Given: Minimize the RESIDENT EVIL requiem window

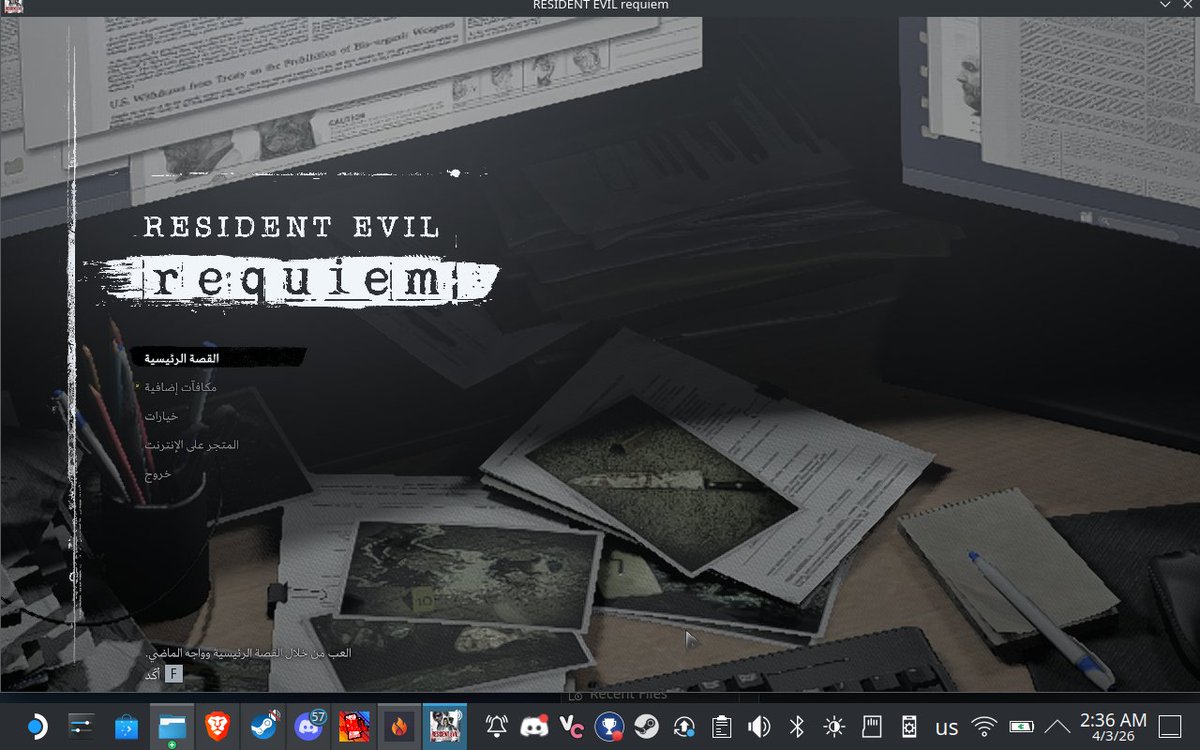Looking at the screenshot, I should pos(1164,5).
